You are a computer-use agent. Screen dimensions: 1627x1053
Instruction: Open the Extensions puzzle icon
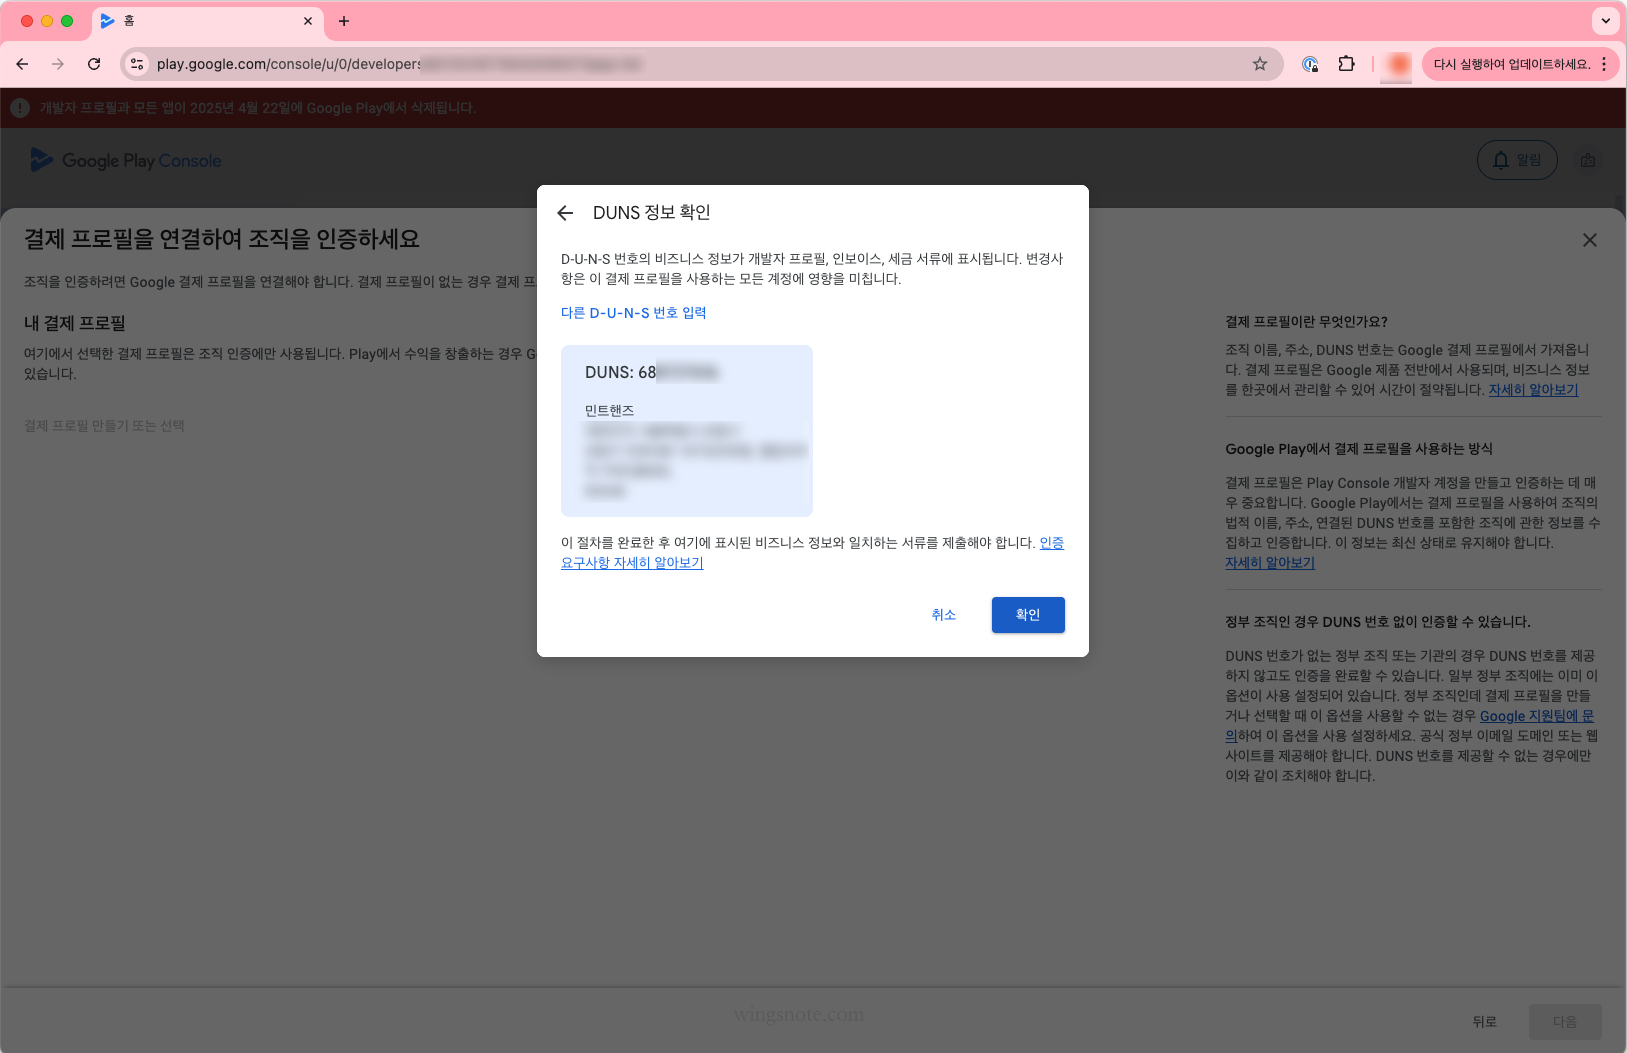click(1346, 64)
